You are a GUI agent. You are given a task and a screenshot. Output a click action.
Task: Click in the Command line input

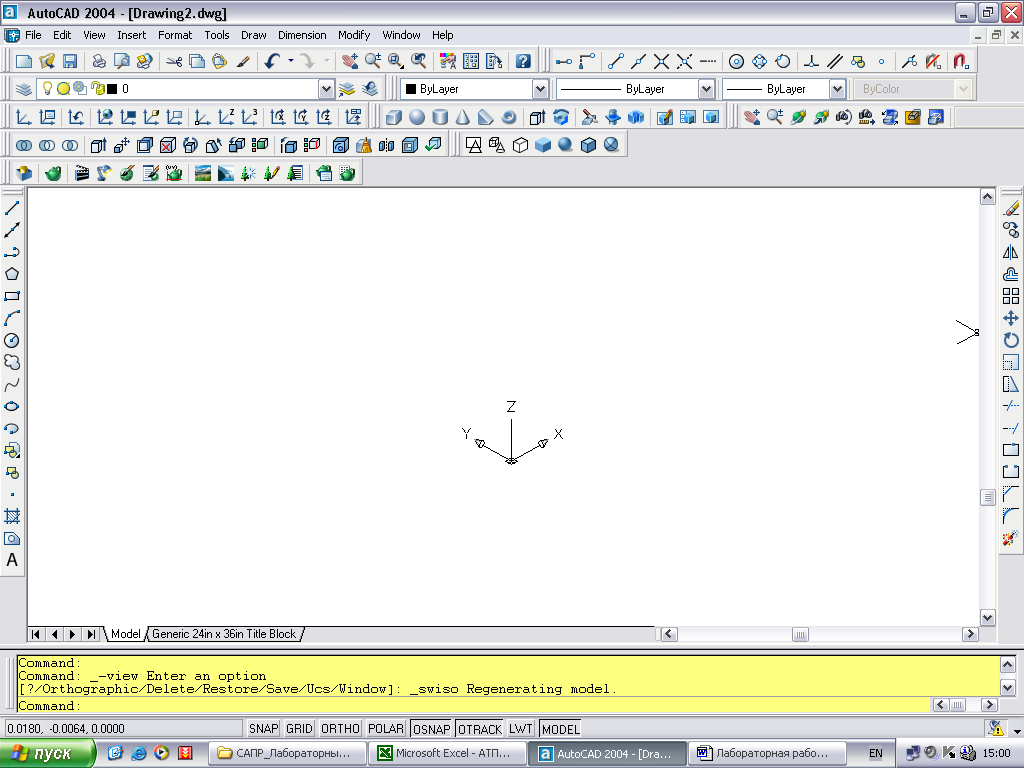pos(473,705)
